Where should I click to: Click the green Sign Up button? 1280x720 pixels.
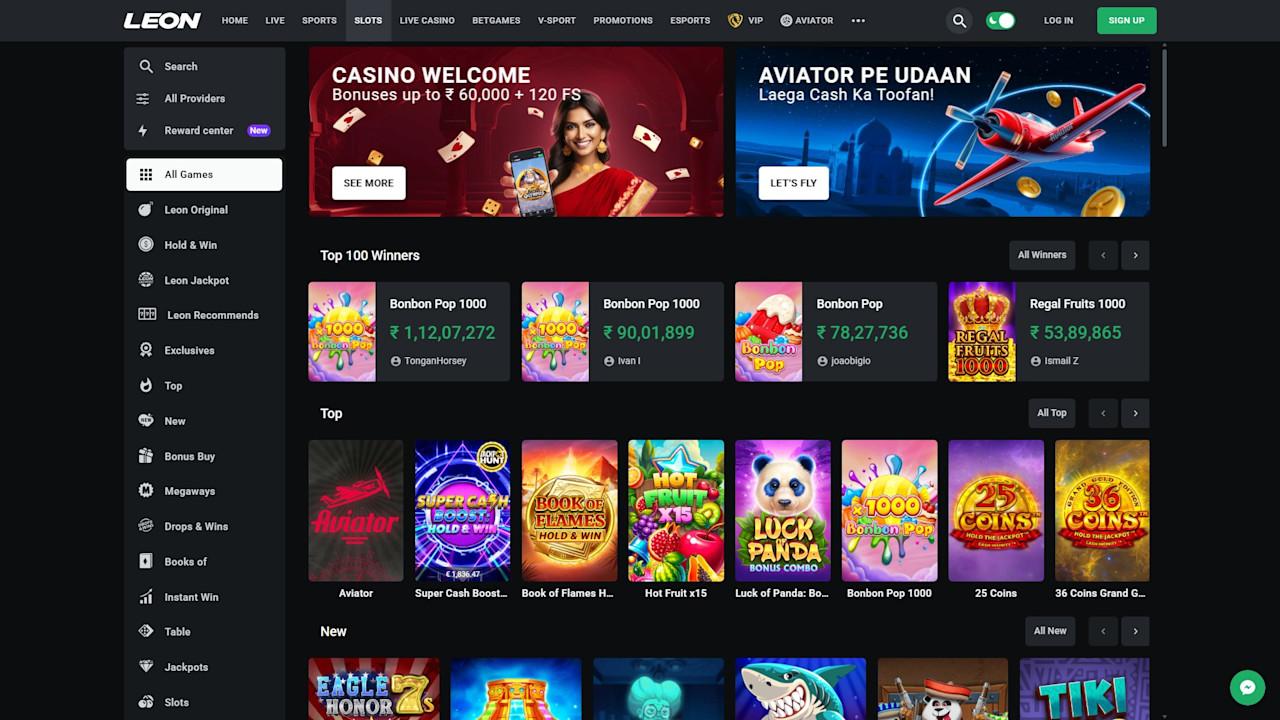[x=1126, y=20]
